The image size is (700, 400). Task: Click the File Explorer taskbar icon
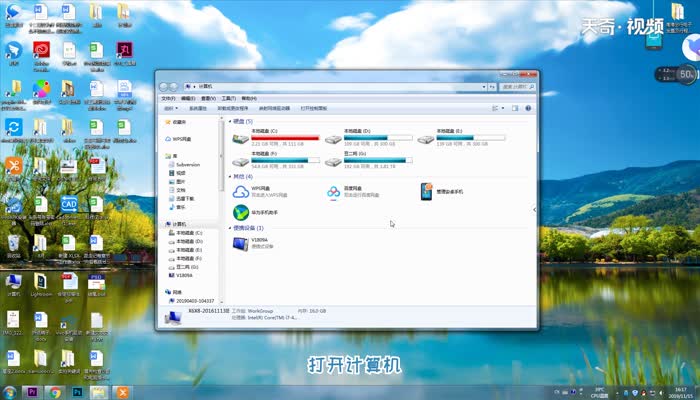pos(99,393)
